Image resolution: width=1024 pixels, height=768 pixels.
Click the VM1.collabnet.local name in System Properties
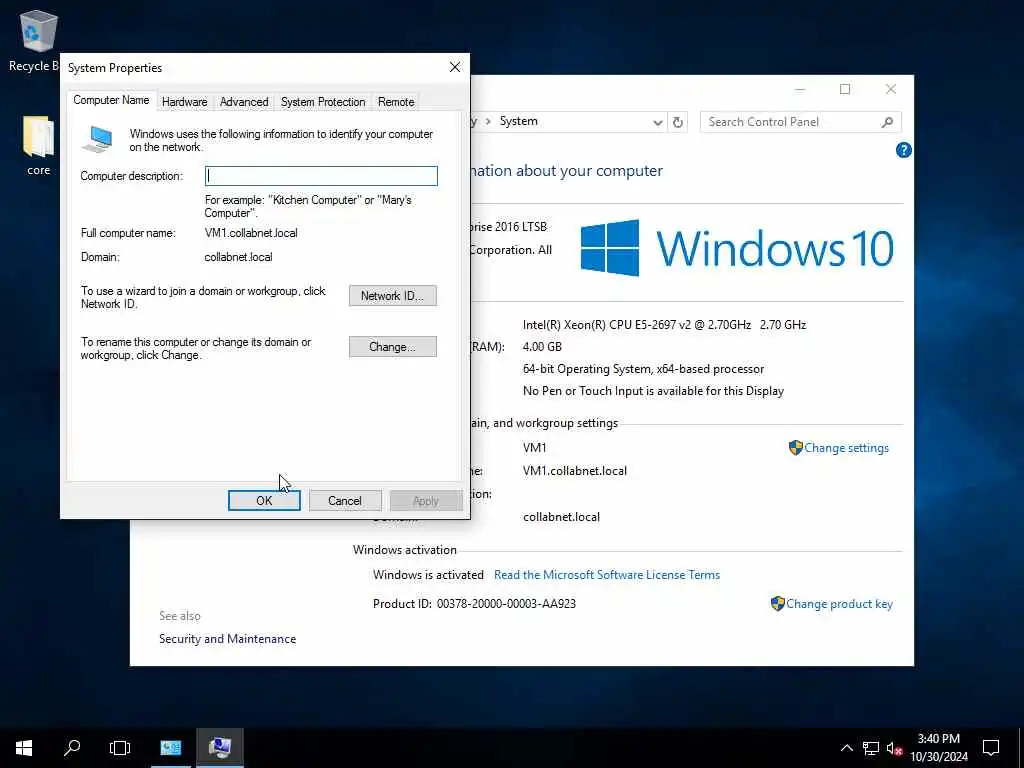[x=251, y=233]
